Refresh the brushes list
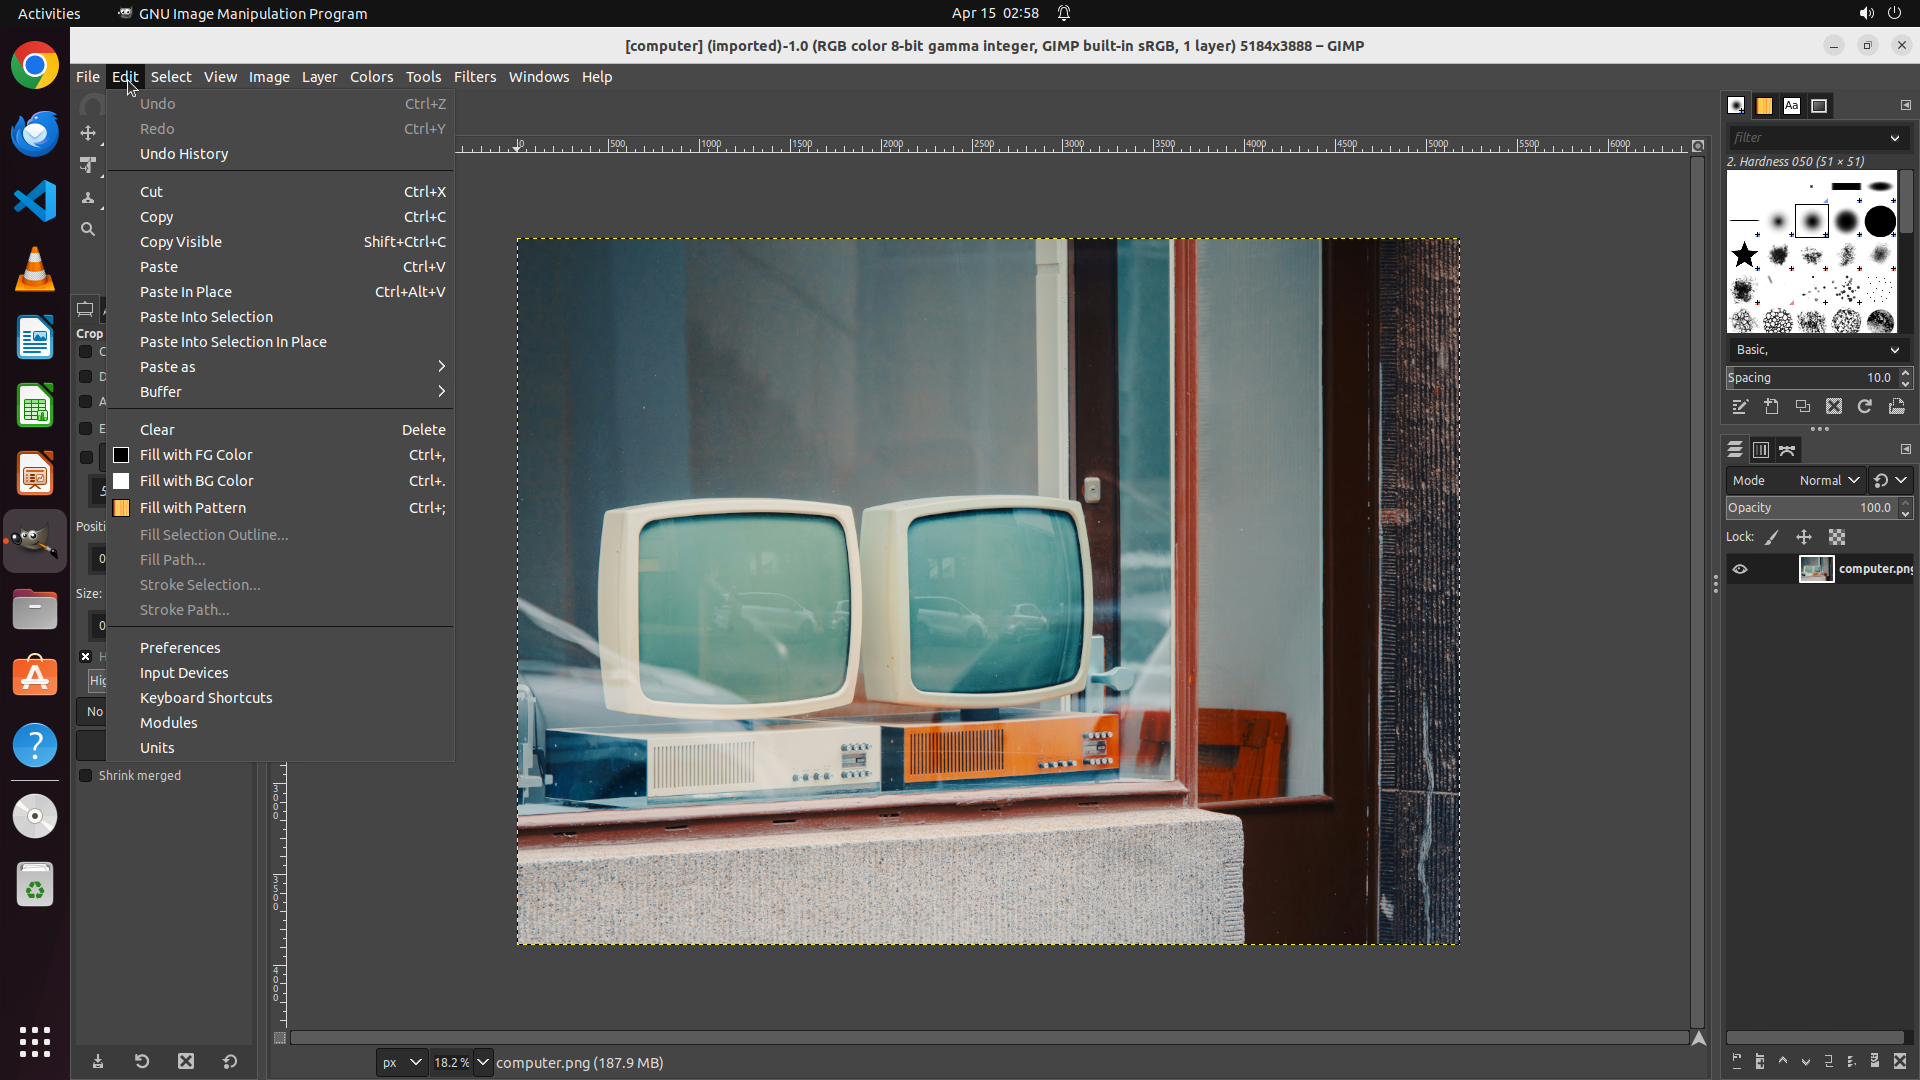1920x1080 pixels. tap(1865, 406)
